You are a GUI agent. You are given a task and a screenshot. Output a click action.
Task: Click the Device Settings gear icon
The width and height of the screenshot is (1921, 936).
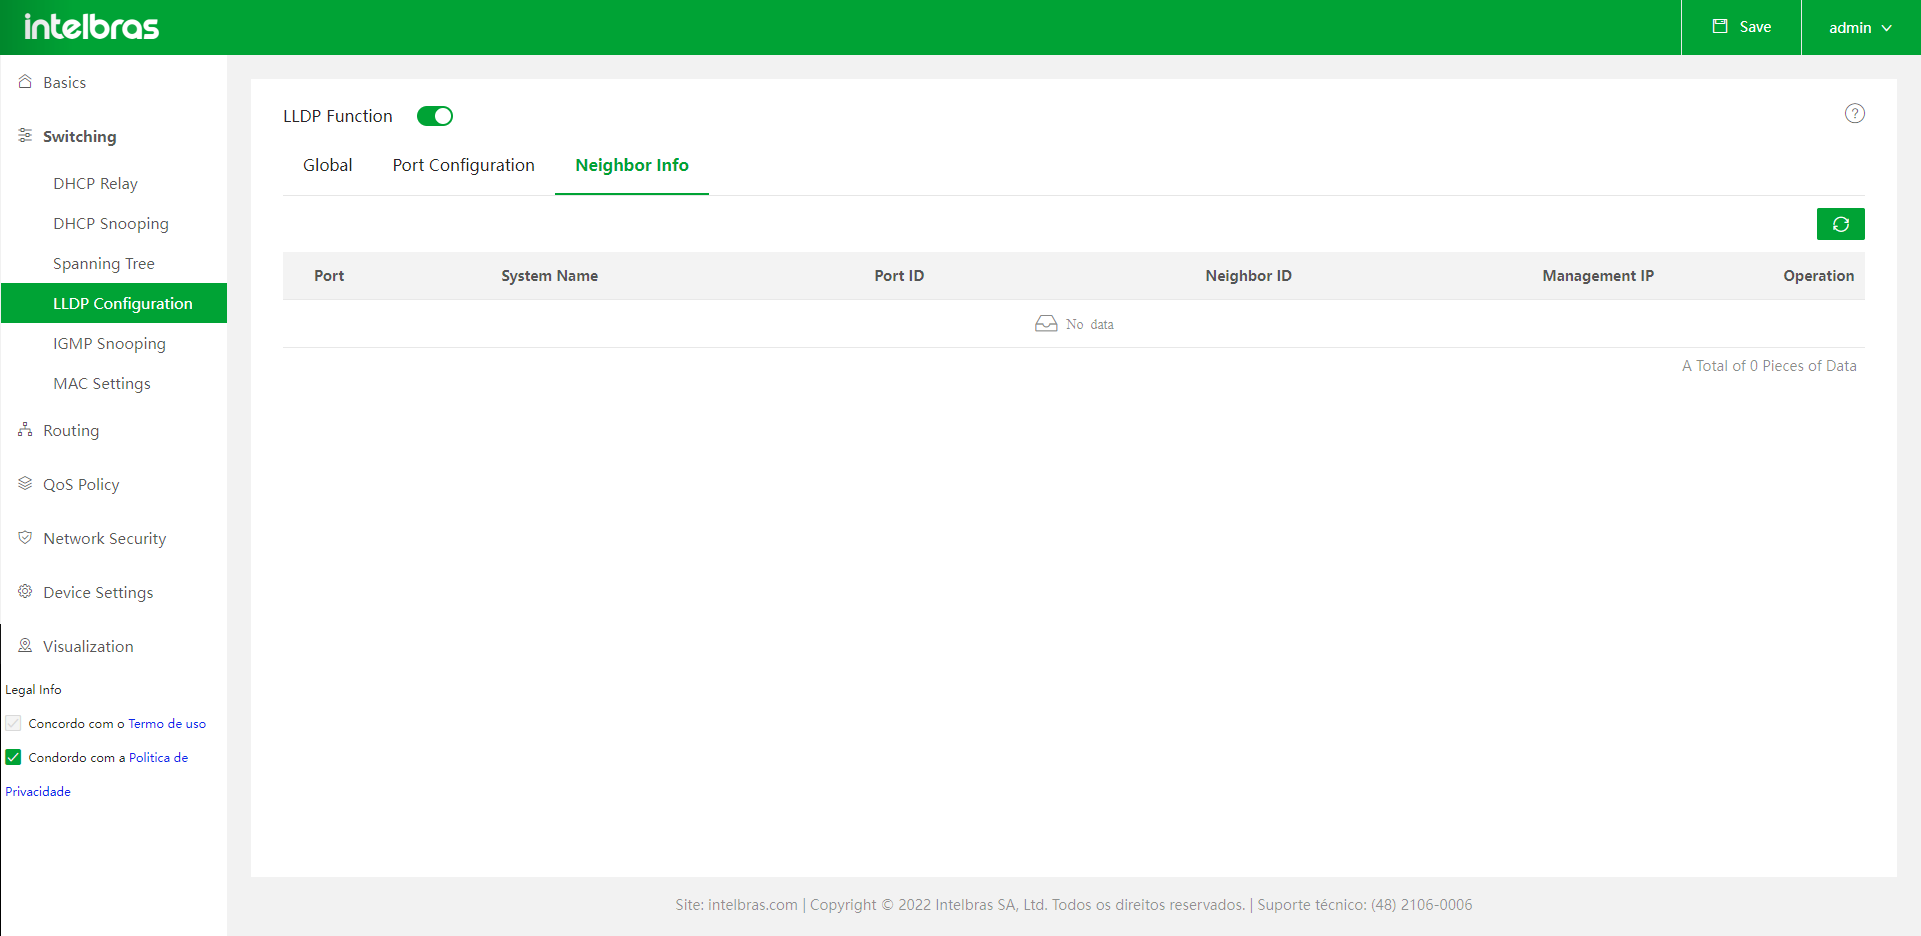[25, 592]
